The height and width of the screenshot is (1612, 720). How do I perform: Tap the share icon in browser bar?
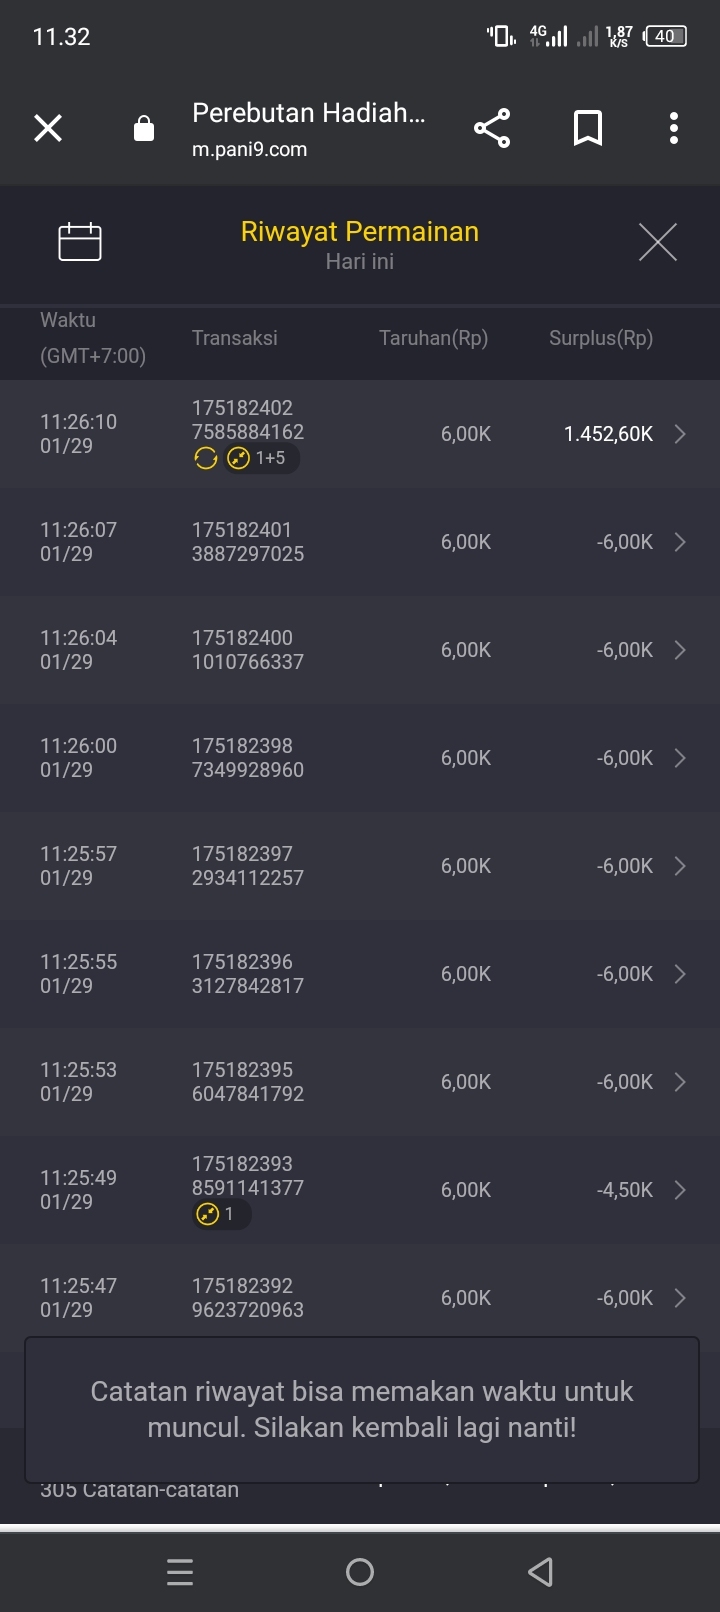click(x=492, y=128)
